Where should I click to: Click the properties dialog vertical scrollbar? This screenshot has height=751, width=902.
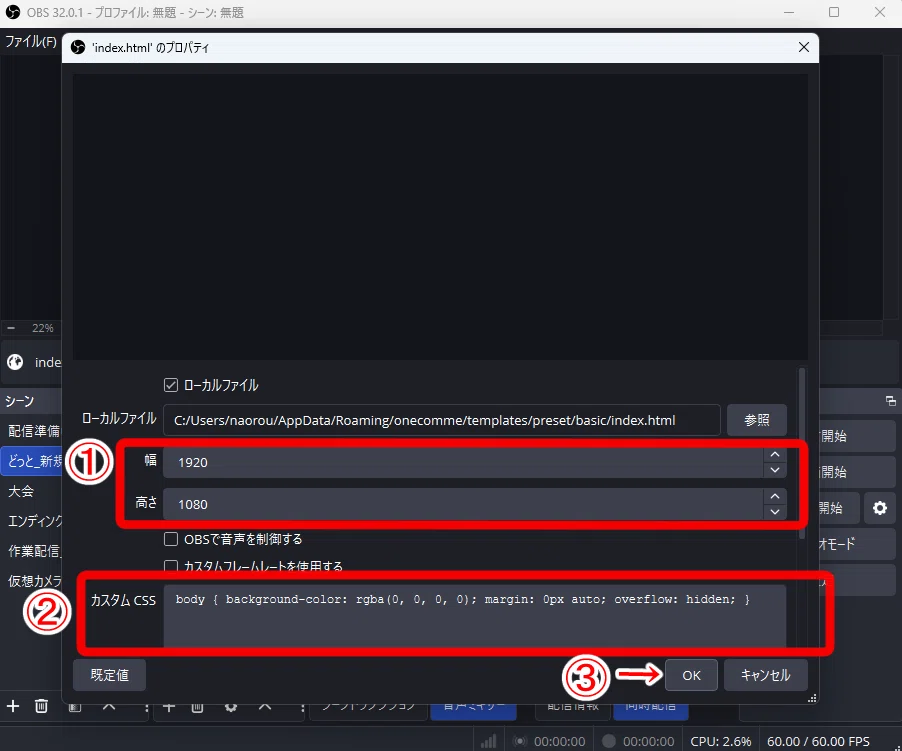coord(802,454)
